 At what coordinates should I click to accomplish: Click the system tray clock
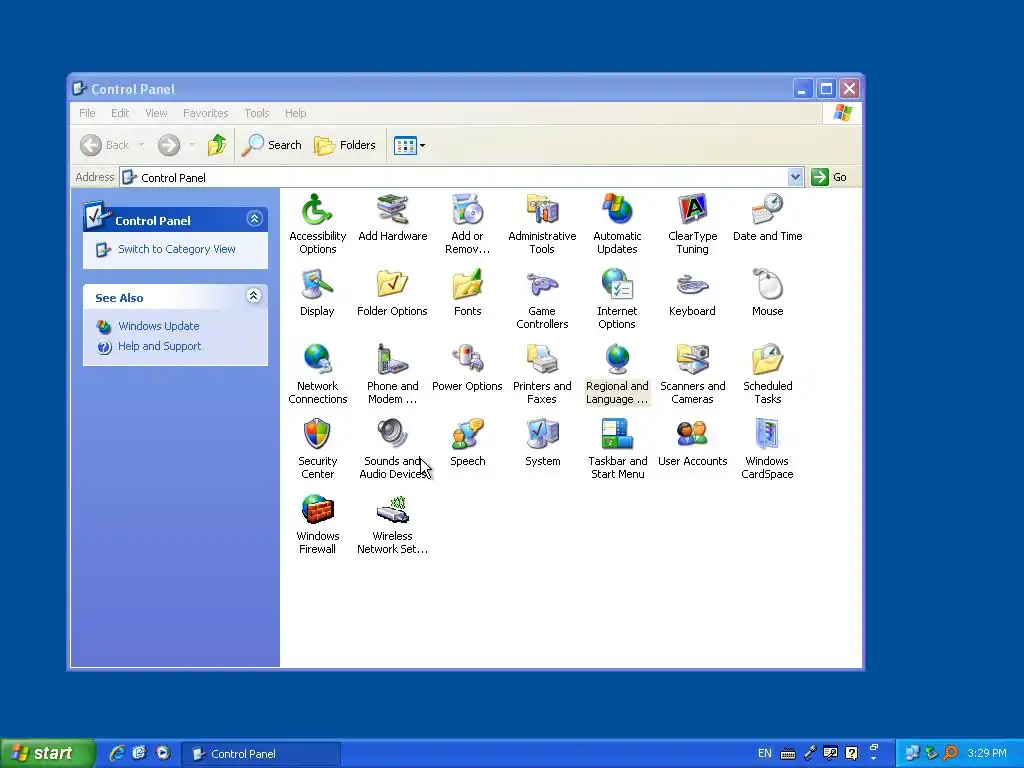[x=987, y=753]
